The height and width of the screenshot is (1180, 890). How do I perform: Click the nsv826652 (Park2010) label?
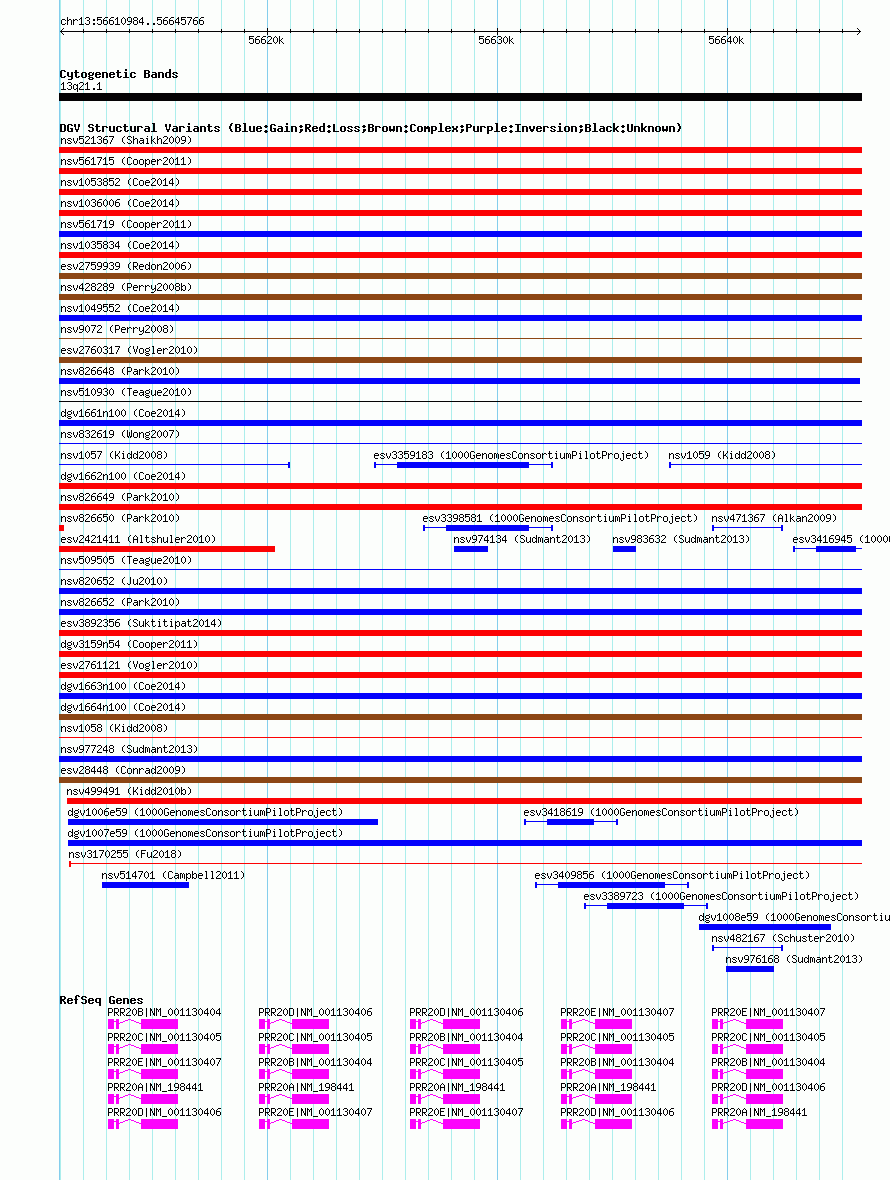tap(120, 603)
